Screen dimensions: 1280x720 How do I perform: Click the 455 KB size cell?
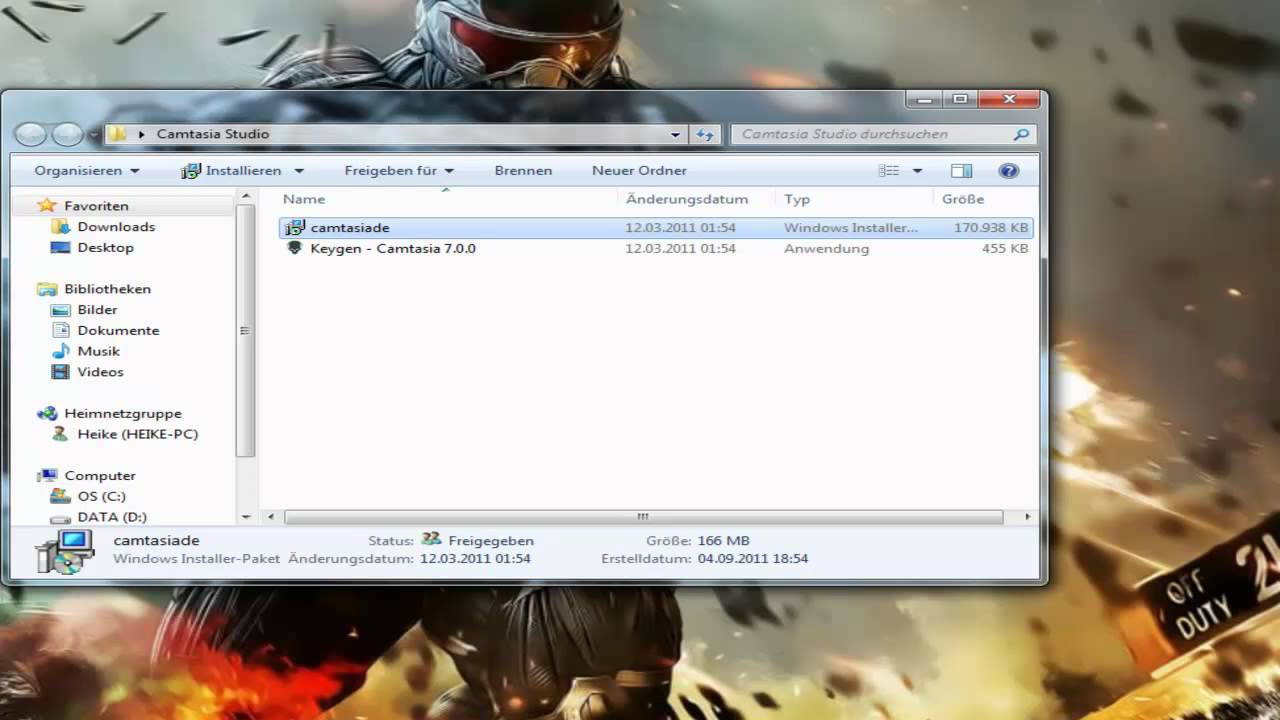coord(1005,248)
